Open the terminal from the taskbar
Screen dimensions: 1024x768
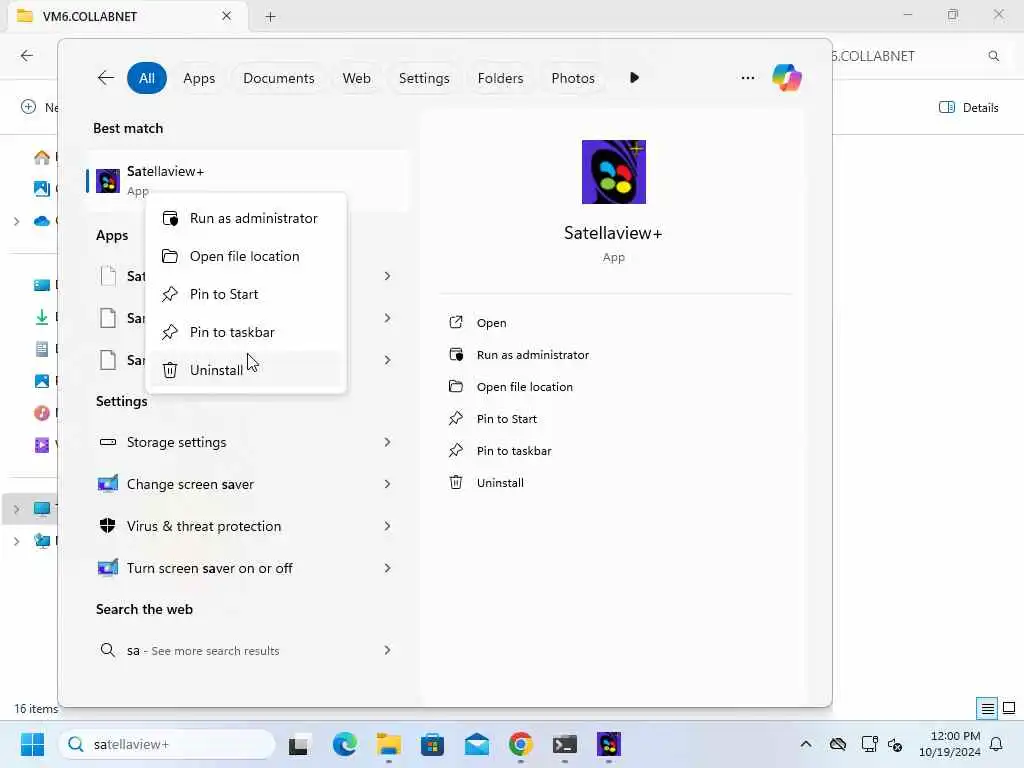coord(565,744)
